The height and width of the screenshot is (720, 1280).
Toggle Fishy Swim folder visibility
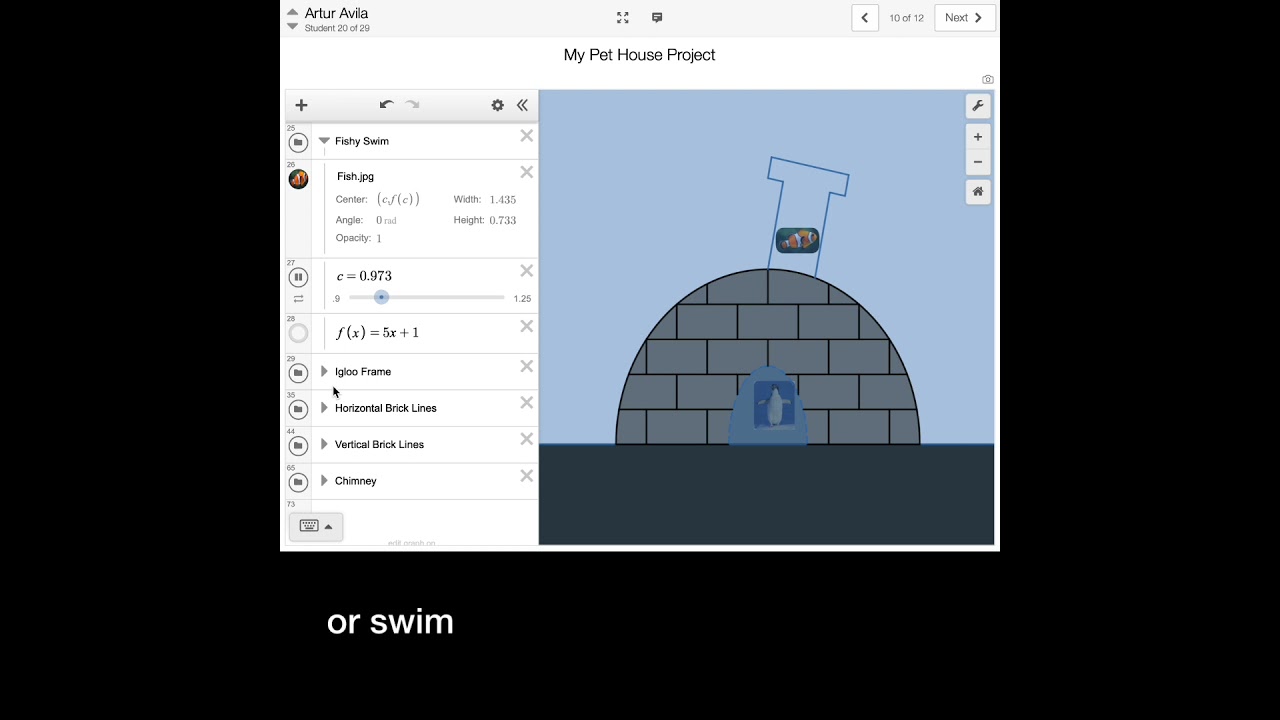click(298, 143)
